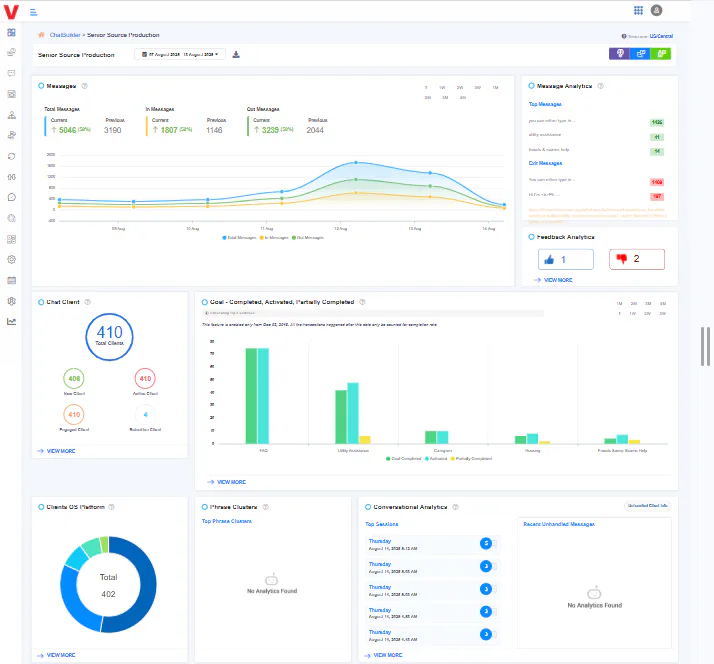Open the user avatar menu
The width and height of the screenshot is (714, 664).
[x=656, y=10]
